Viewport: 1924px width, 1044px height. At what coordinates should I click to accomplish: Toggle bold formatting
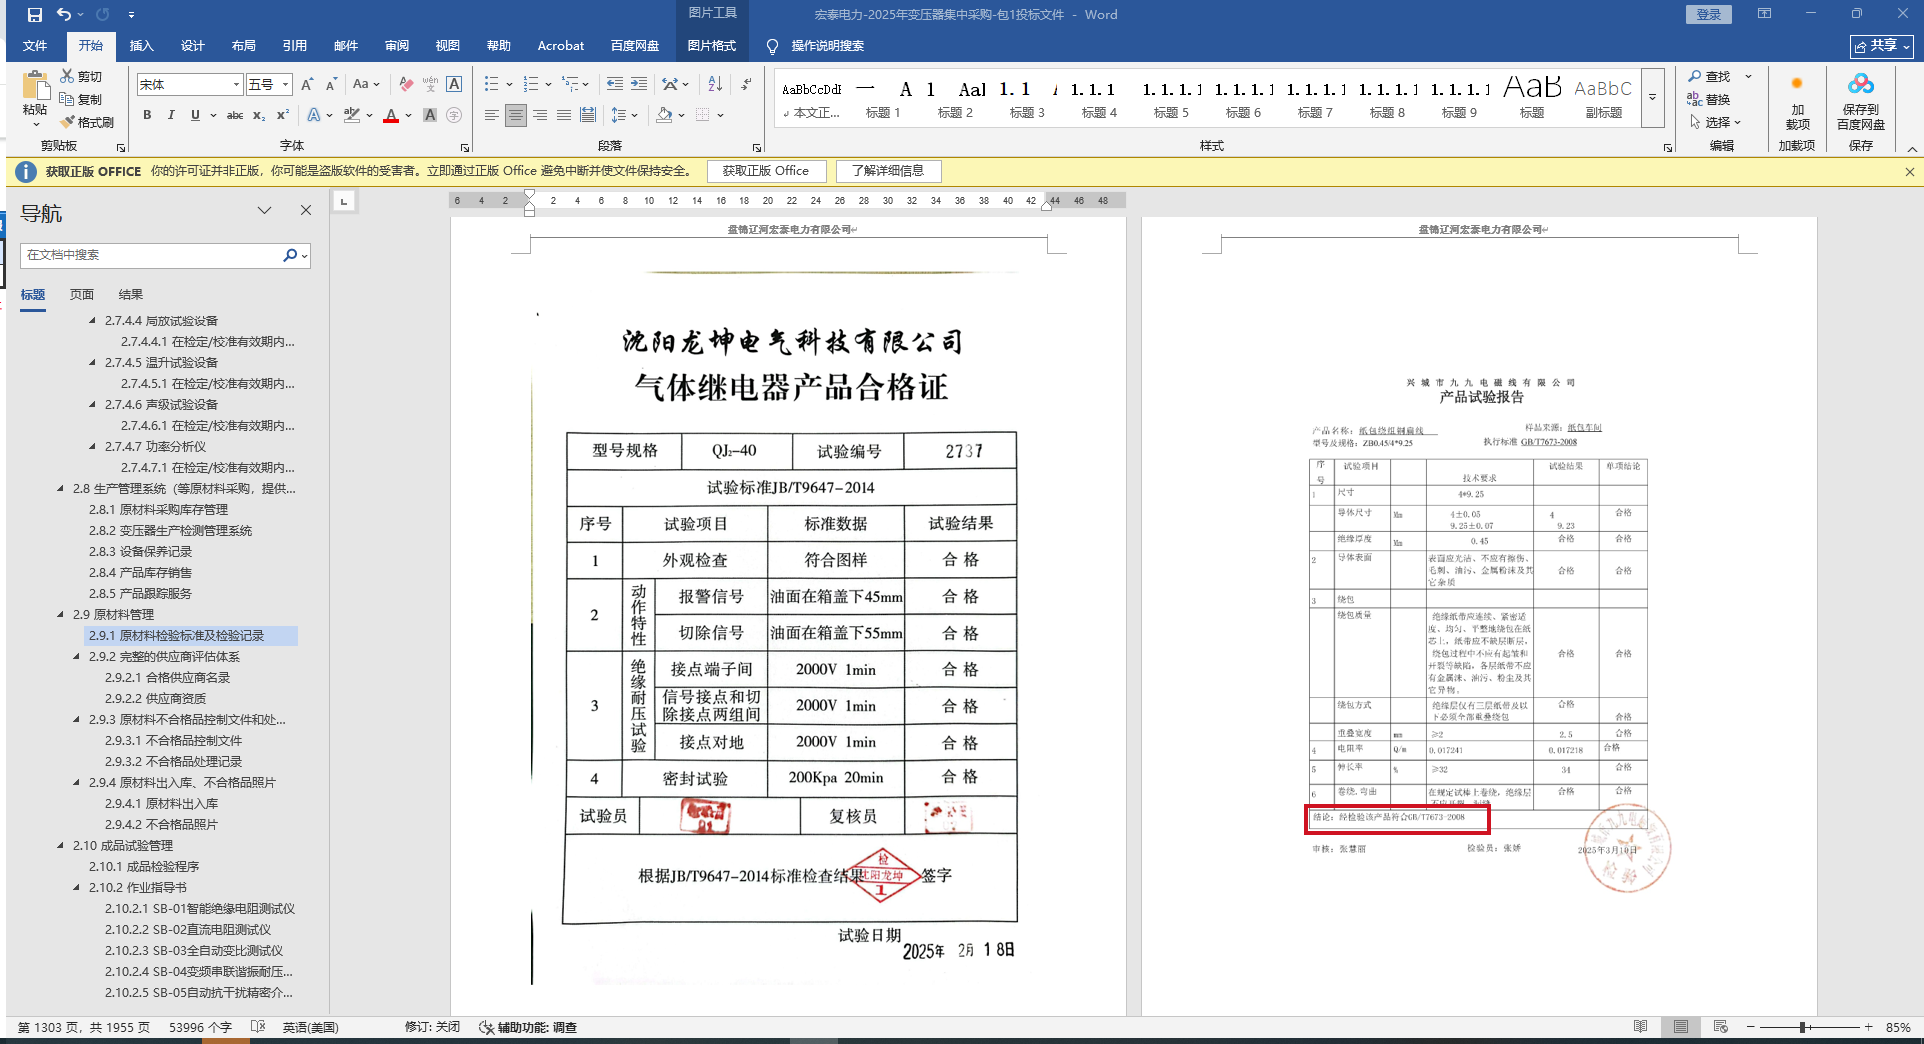[x=147, y=116]
